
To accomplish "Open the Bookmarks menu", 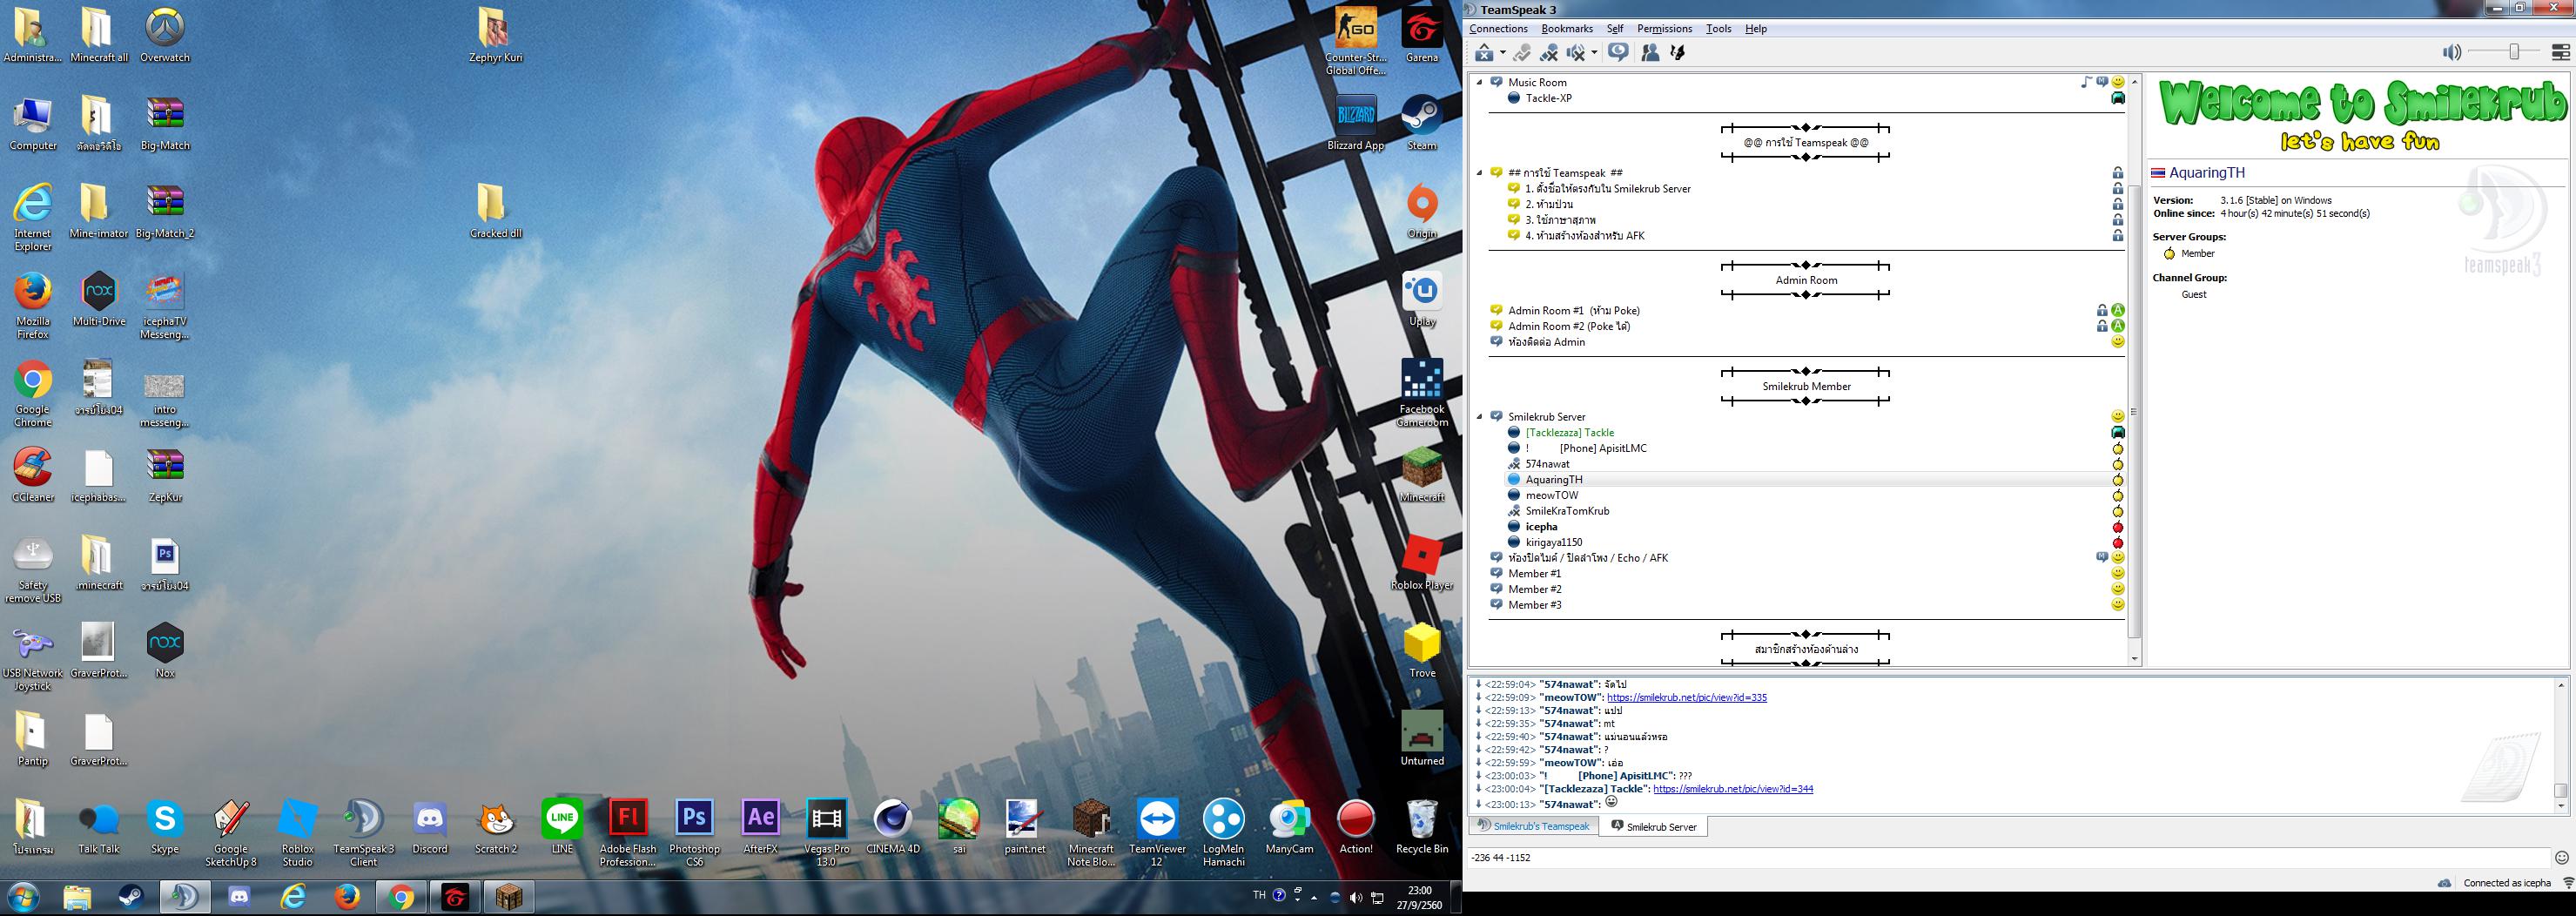I will [1567, 29].
